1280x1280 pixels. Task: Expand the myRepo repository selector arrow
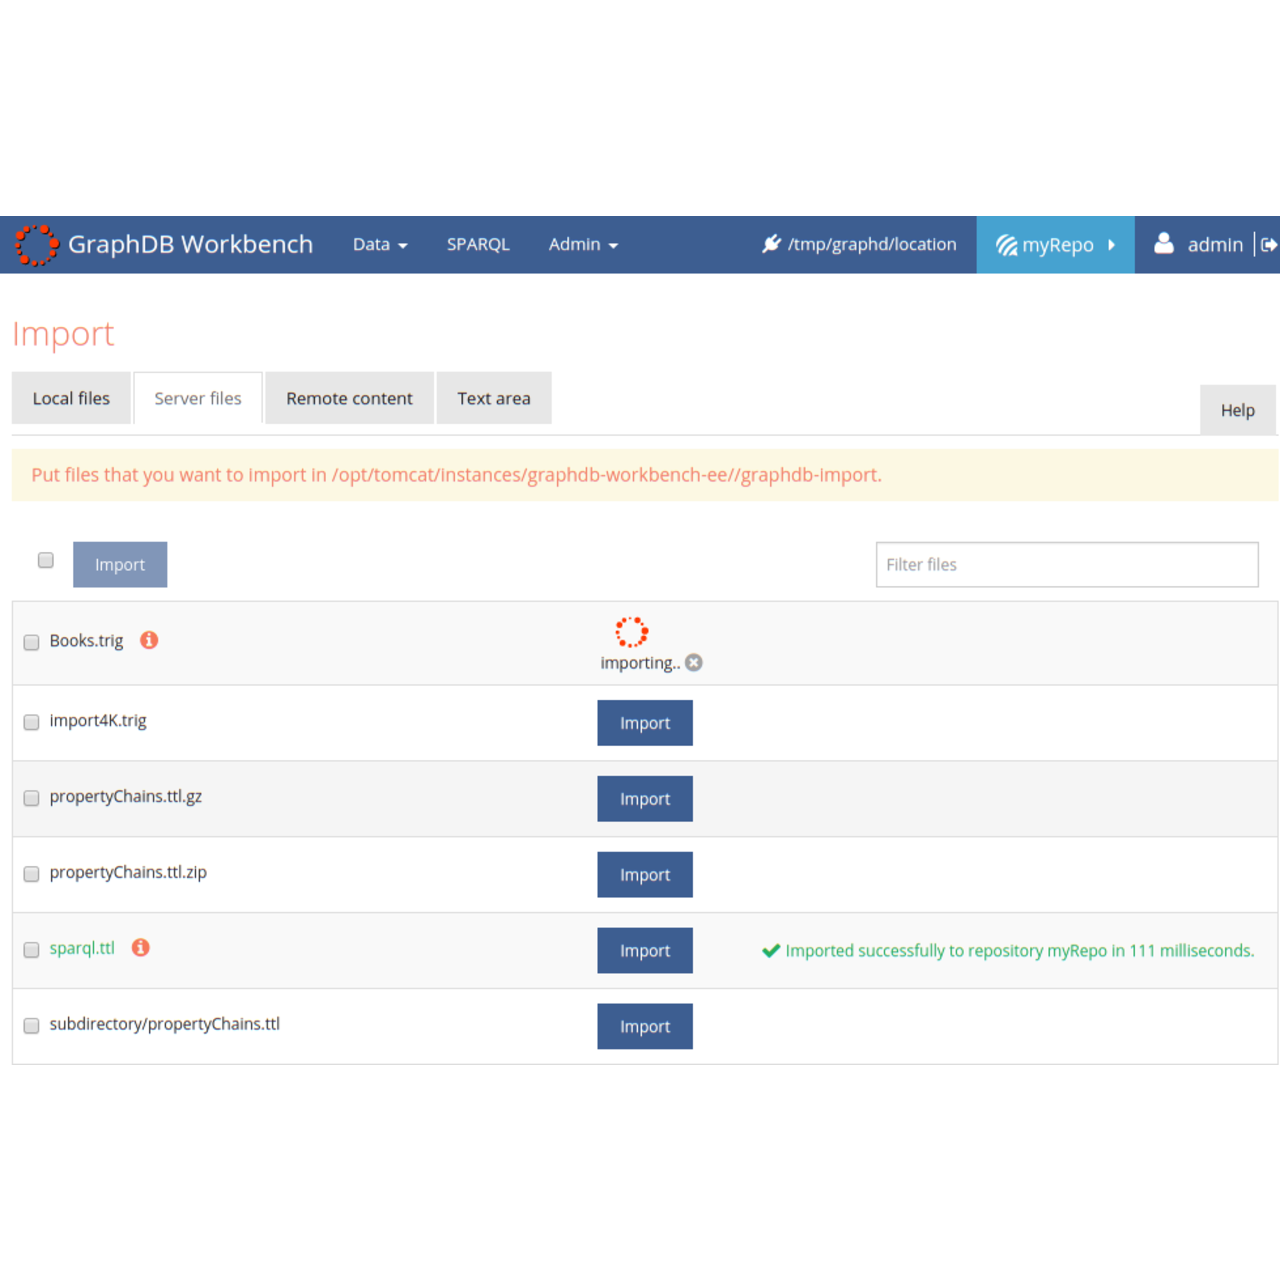coord(1111,244)
